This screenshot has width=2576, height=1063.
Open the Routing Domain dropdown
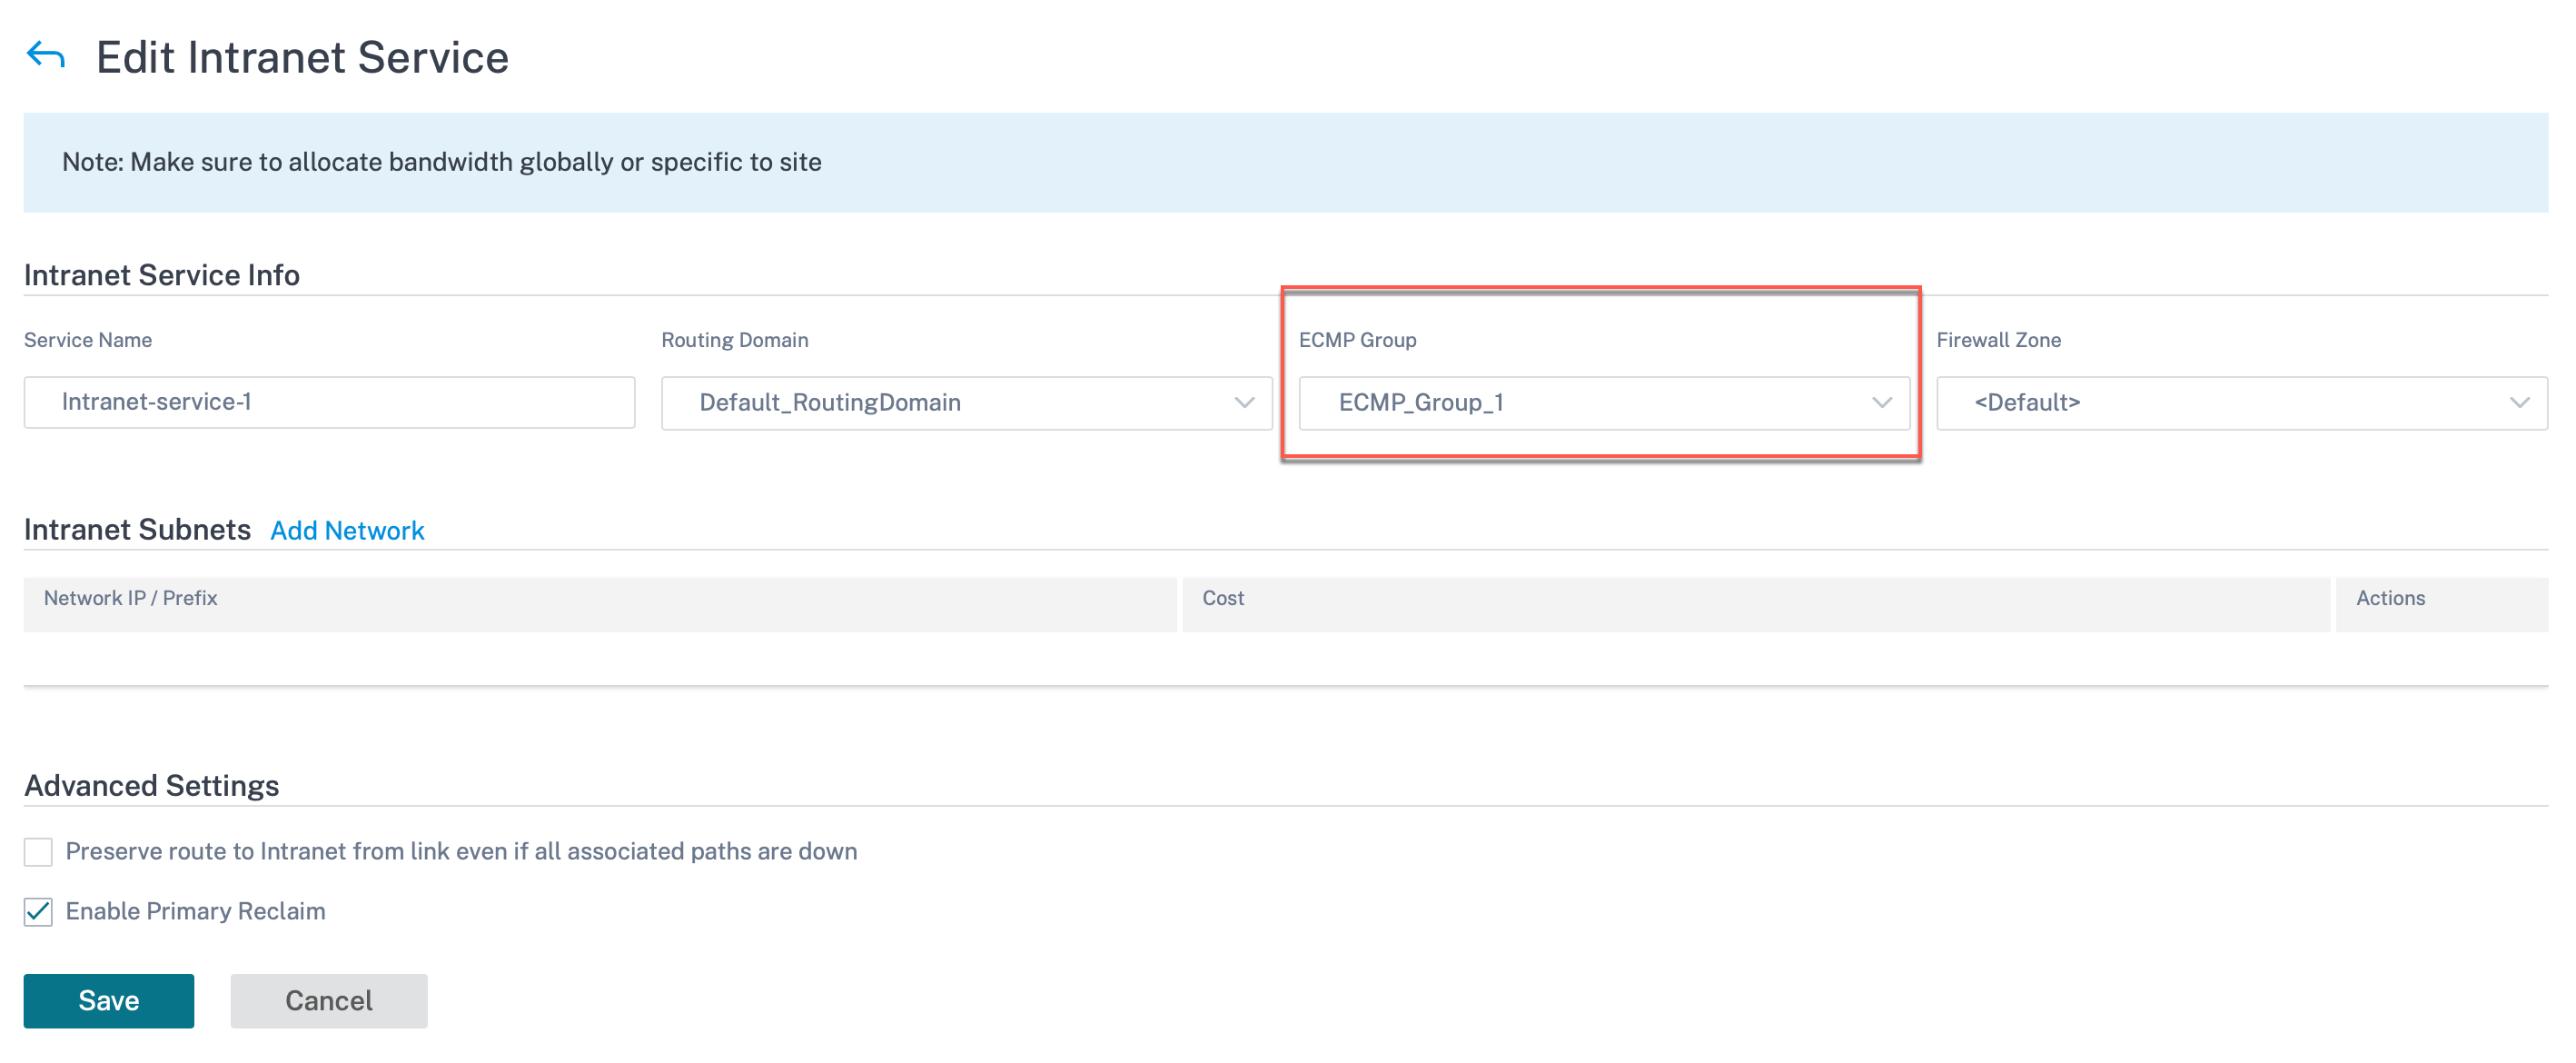tap(966, 403)
